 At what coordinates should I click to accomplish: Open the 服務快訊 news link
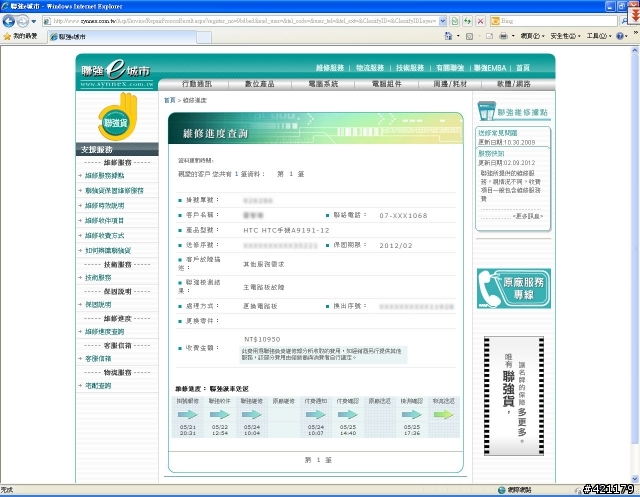pyautogui.click(x=491, y=154)
